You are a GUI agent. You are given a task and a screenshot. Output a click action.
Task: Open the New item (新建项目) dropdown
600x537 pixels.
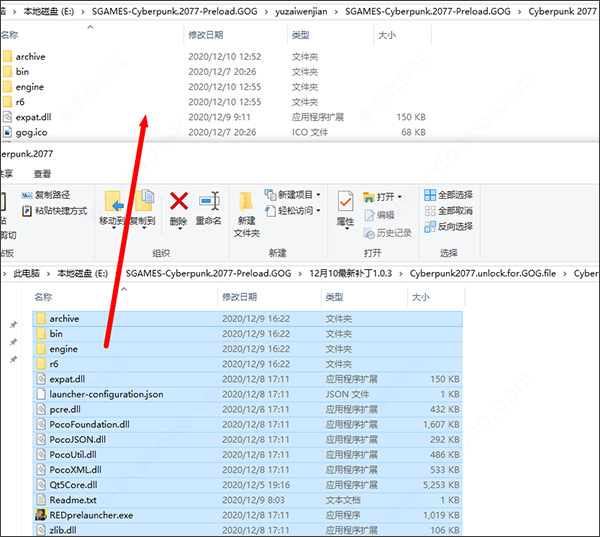(292, 195)
